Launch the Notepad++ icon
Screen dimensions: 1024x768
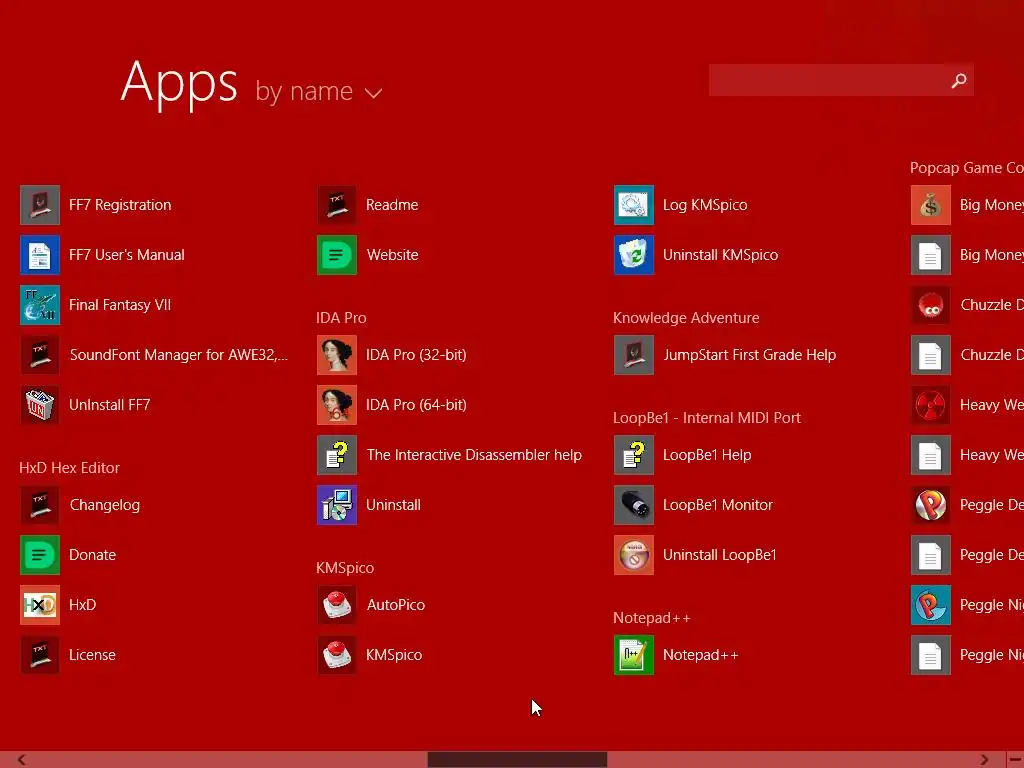pyautogui.click(x=633, y=655)
